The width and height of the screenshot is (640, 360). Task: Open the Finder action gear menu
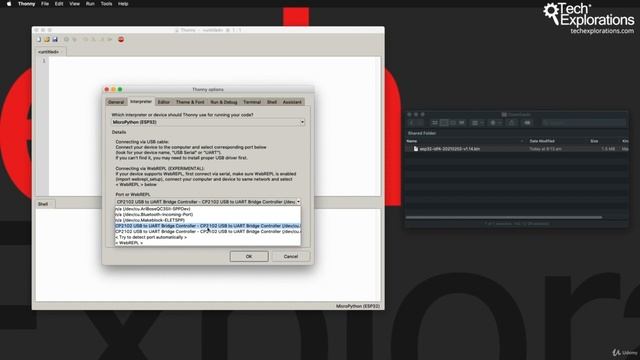(495, 123)
